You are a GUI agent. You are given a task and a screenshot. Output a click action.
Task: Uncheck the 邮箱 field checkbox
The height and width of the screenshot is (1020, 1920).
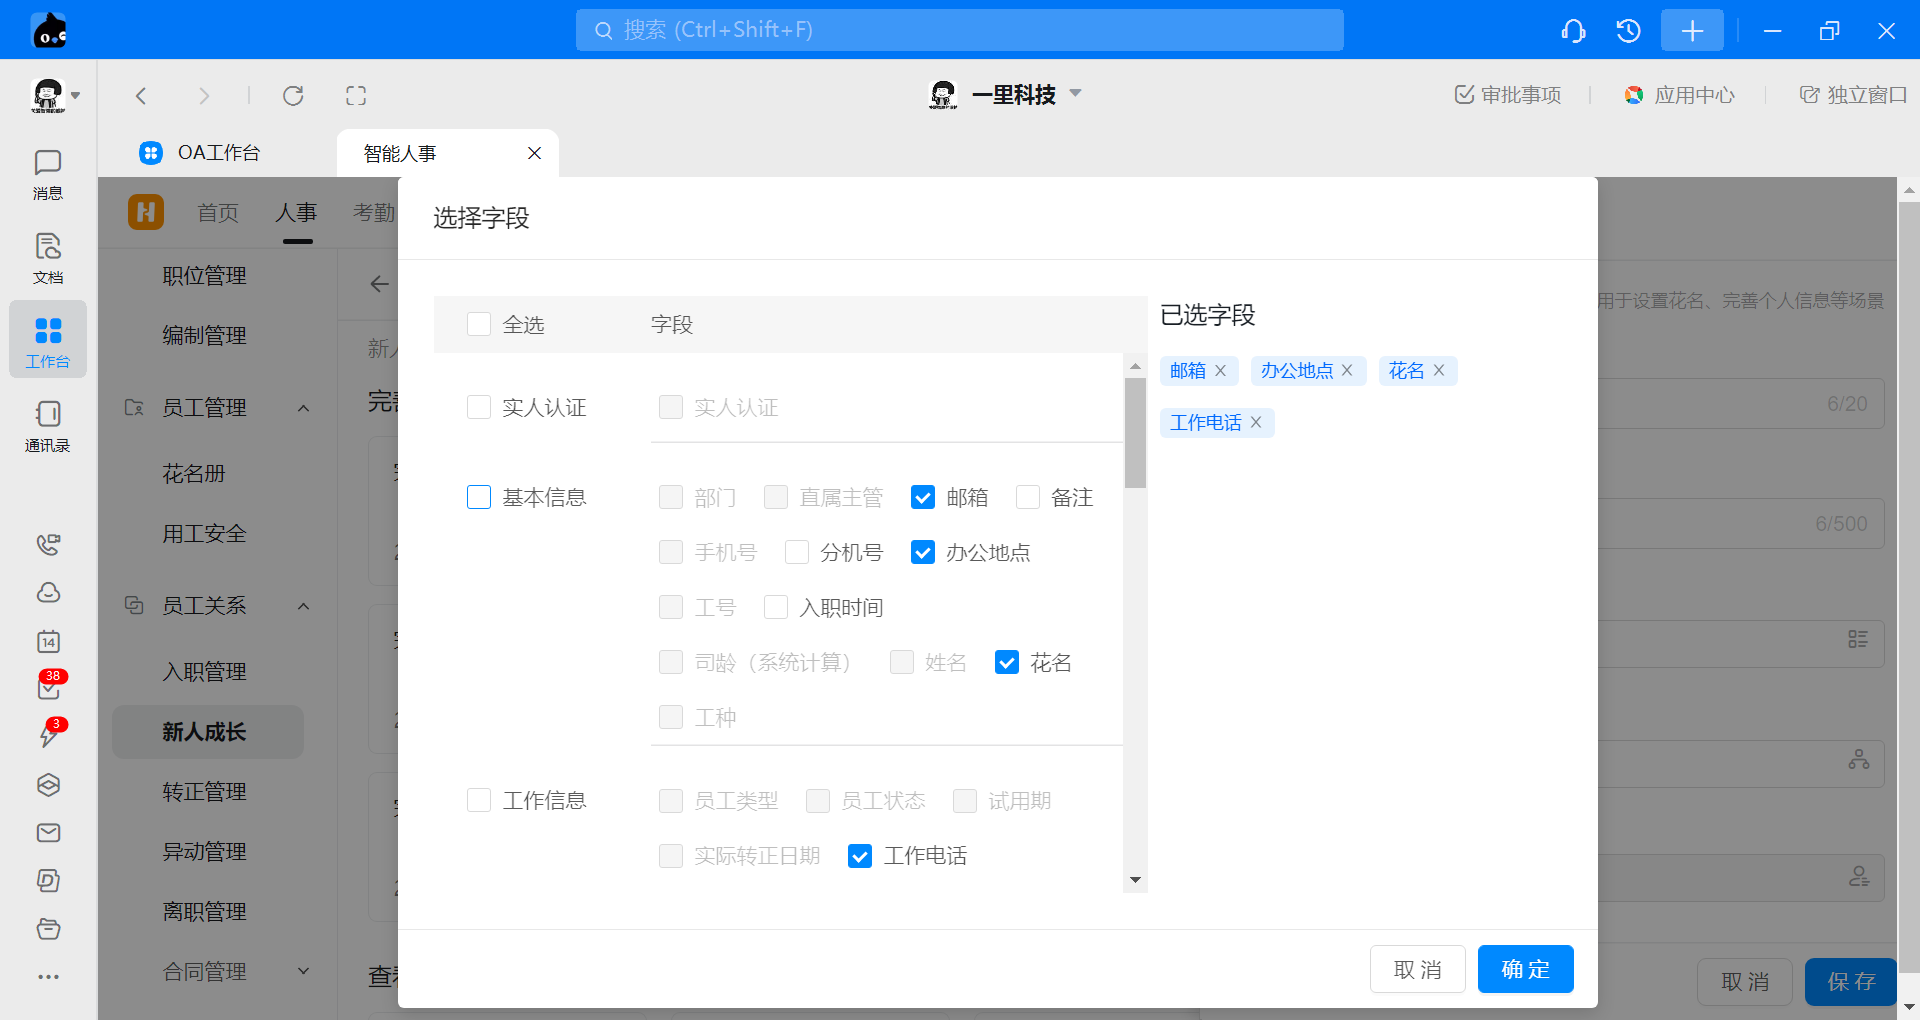pyautogui.click(x=923, y=497)
